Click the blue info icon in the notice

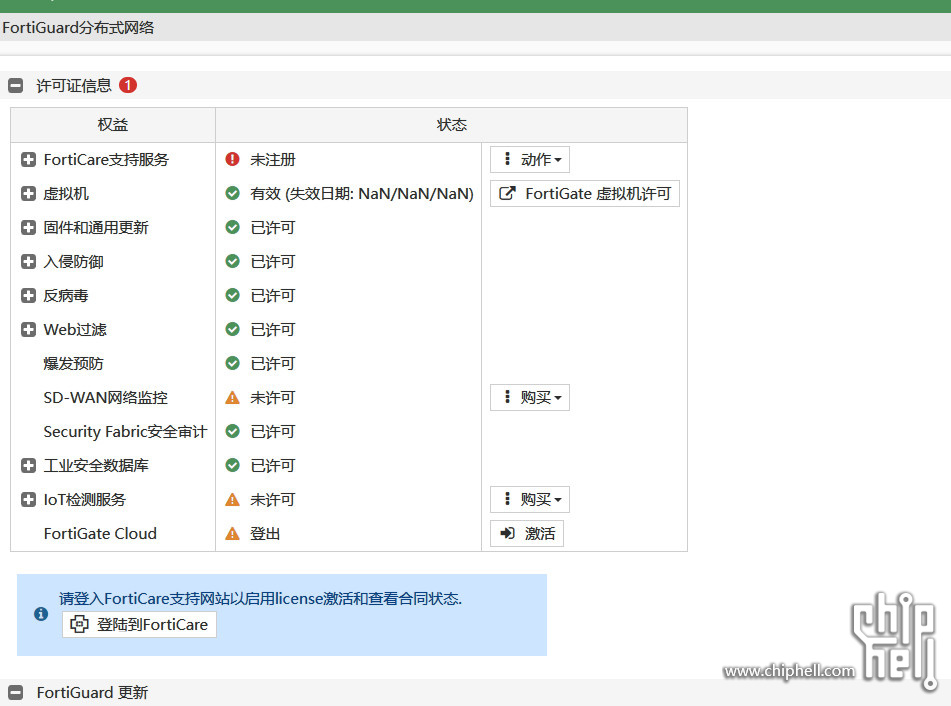41,614
